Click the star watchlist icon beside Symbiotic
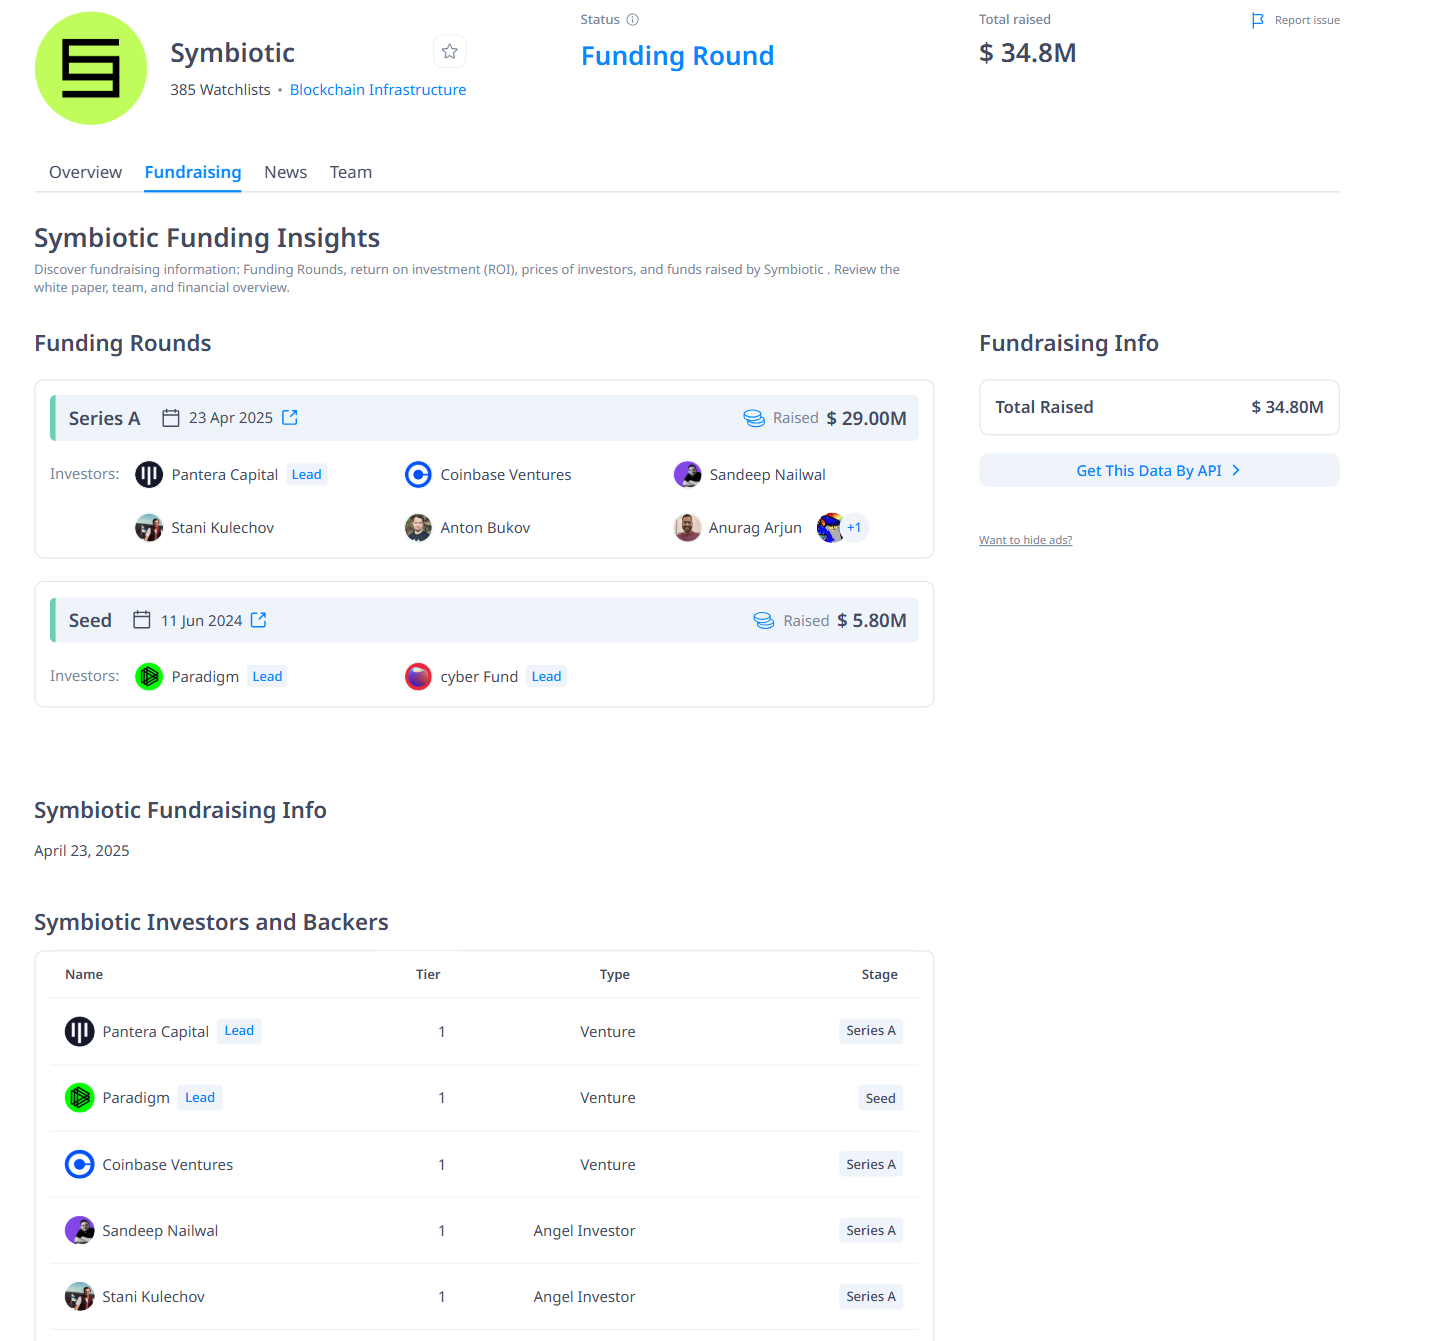The image size is (1449, 1341). coord(450,51)
